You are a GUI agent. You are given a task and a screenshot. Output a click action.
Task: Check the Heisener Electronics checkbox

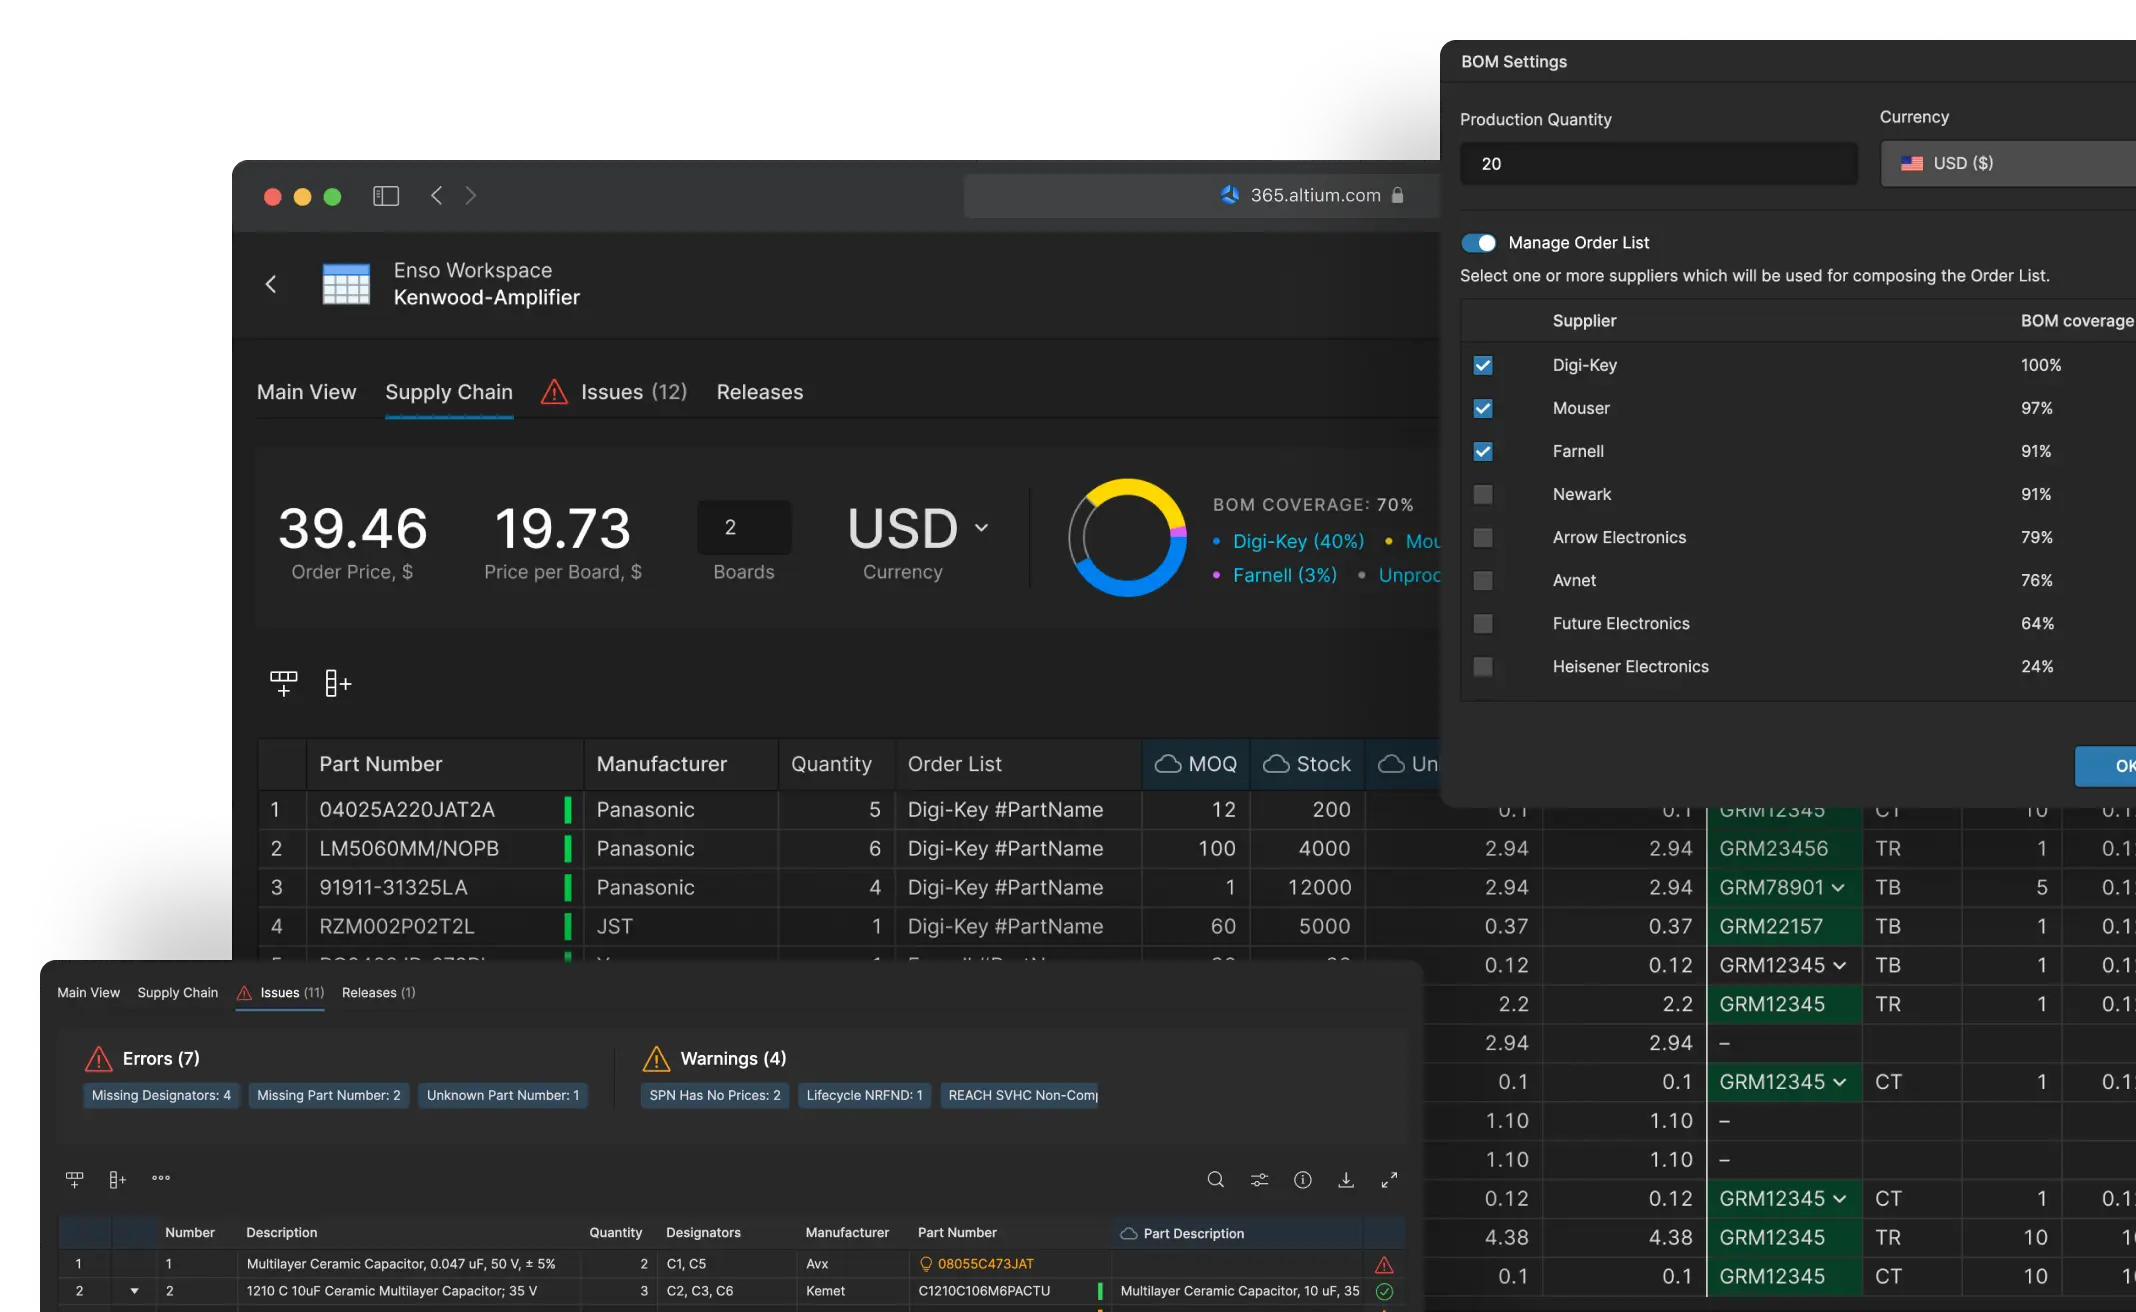coord(1483,667)
